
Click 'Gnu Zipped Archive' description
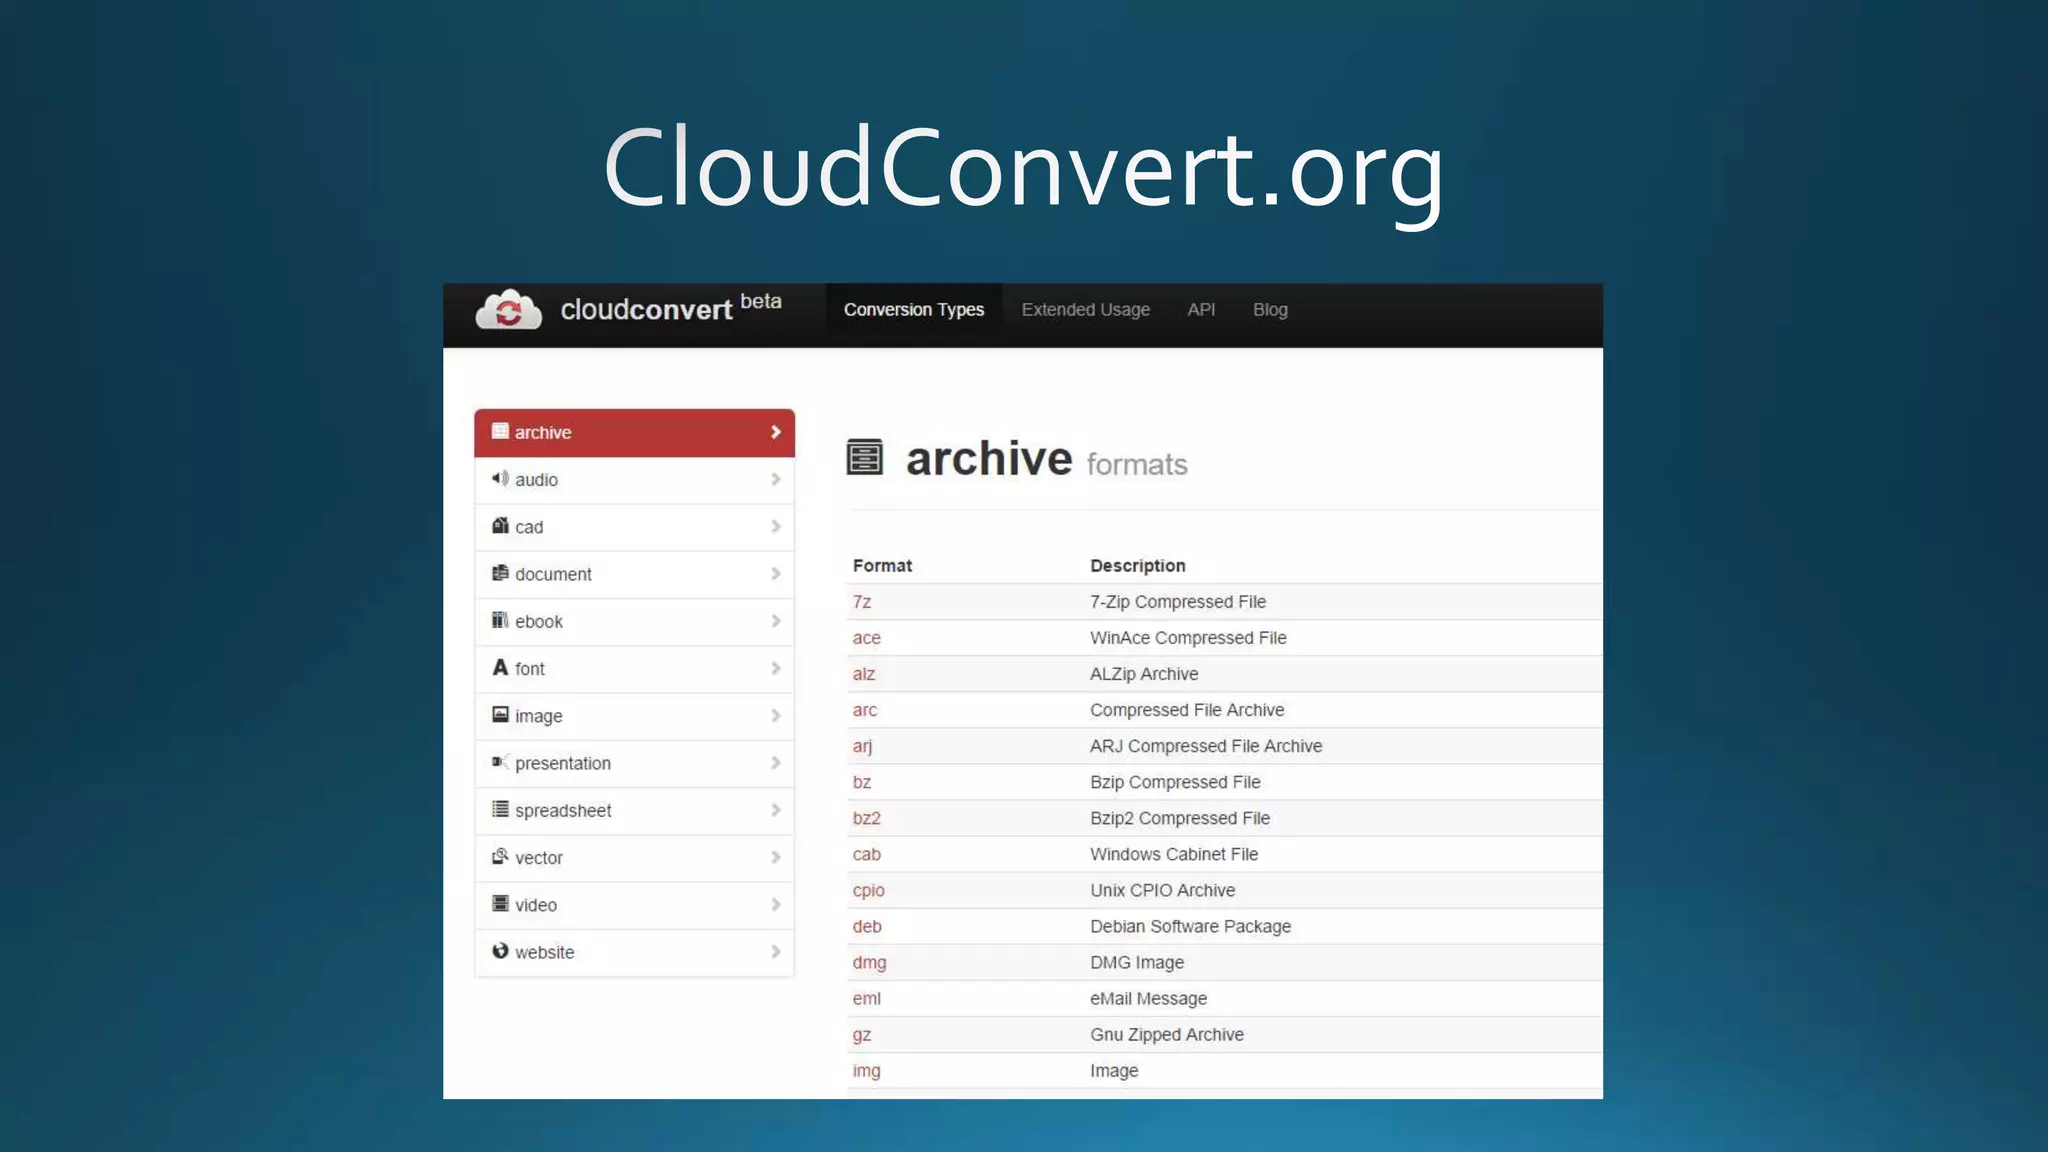pyautogui.click(x=1167, y=1035)
